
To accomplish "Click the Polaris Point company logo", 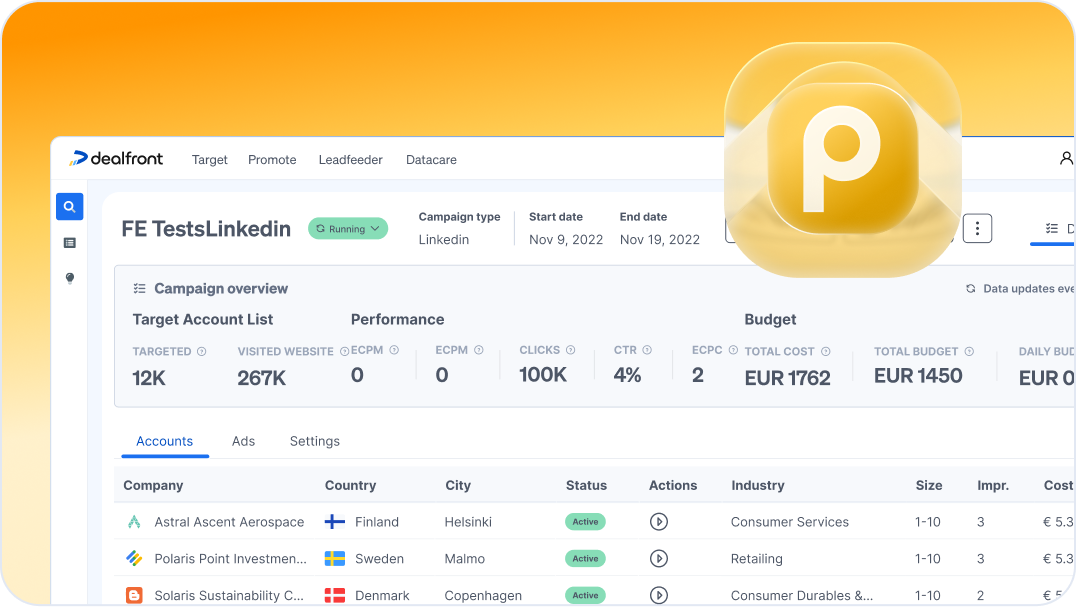I will 134,558.
